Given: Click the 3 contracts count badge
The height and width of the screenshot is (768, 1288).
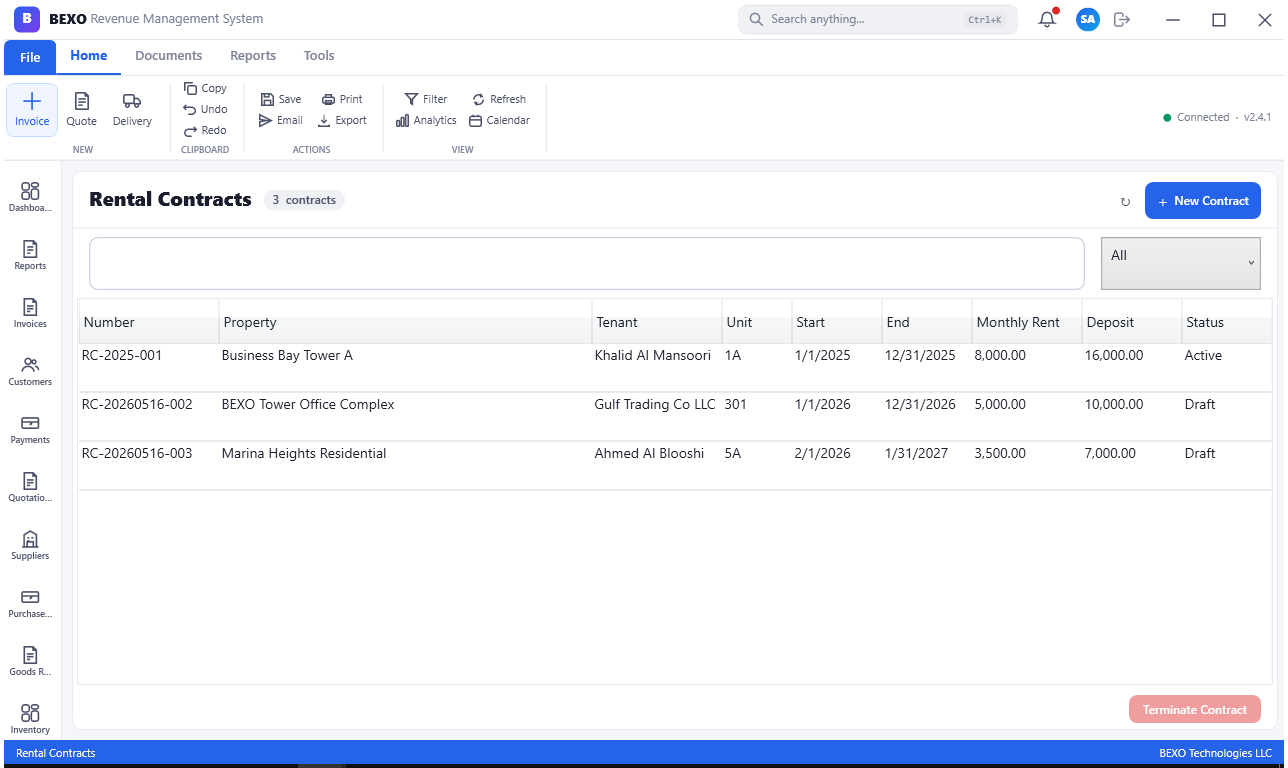Looking at the screenshot, I should [x=304, y=200].
